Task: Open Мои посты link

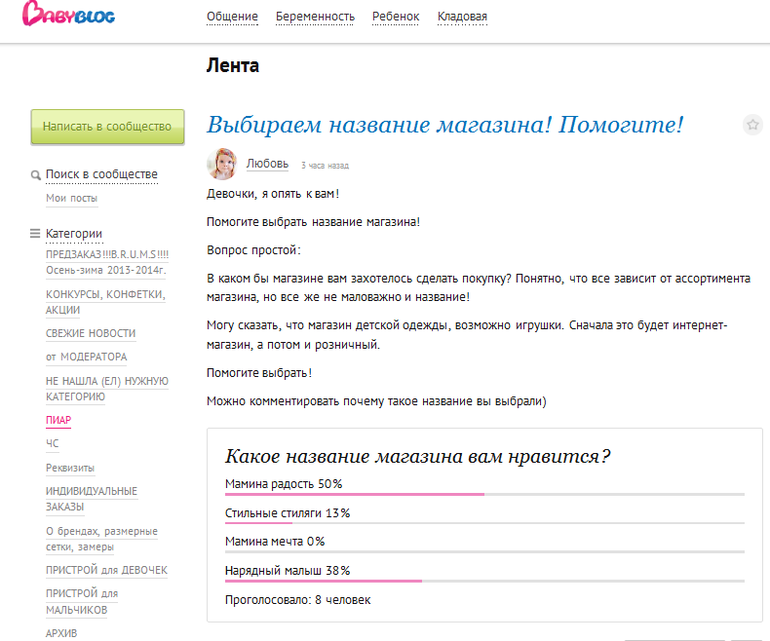Action: (x=72, y=198)
